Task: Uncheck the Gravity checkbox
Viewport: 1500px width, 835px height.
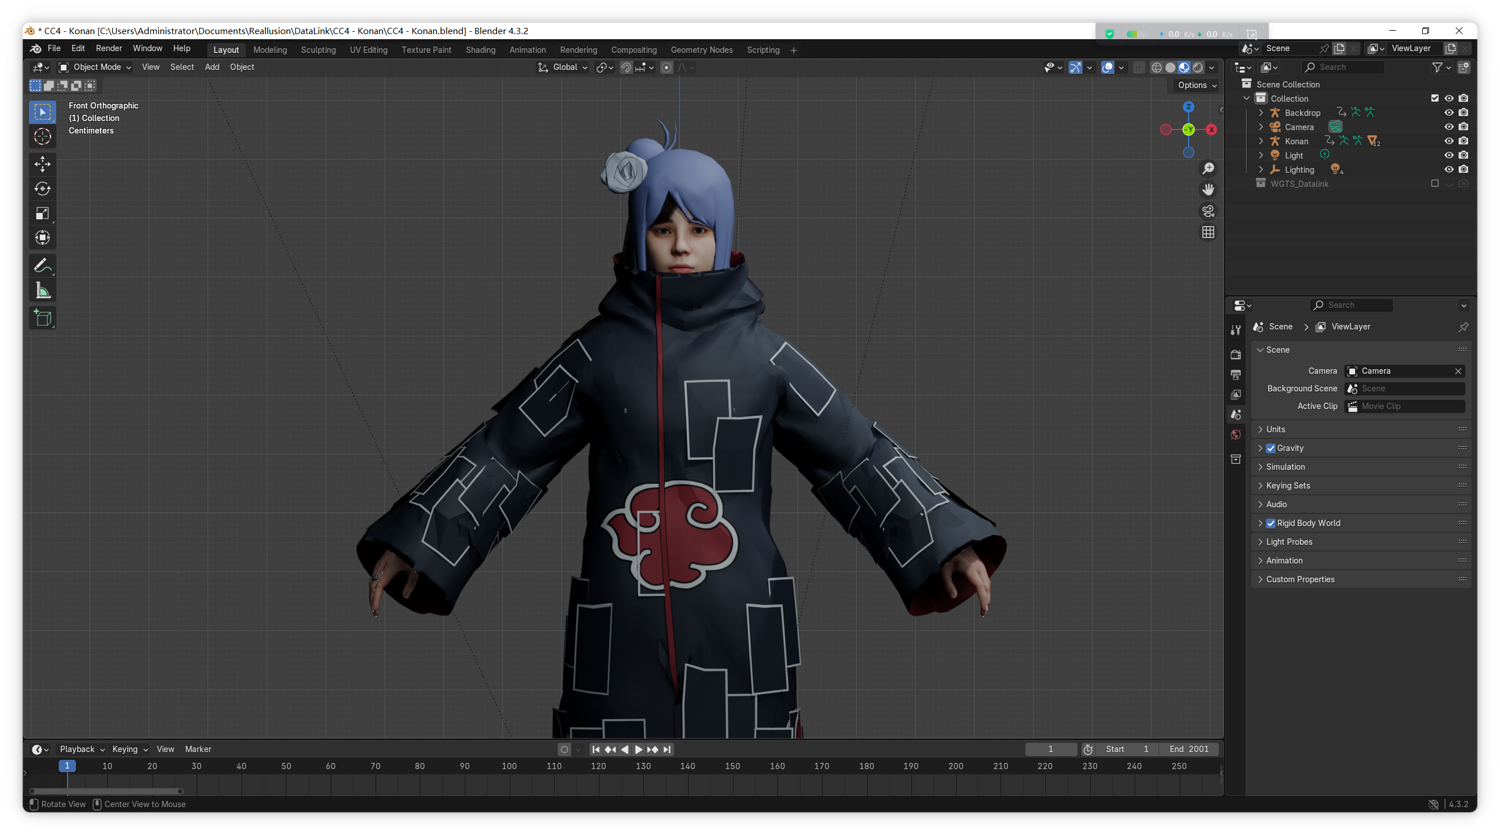Action: (x=1271, y=449)
